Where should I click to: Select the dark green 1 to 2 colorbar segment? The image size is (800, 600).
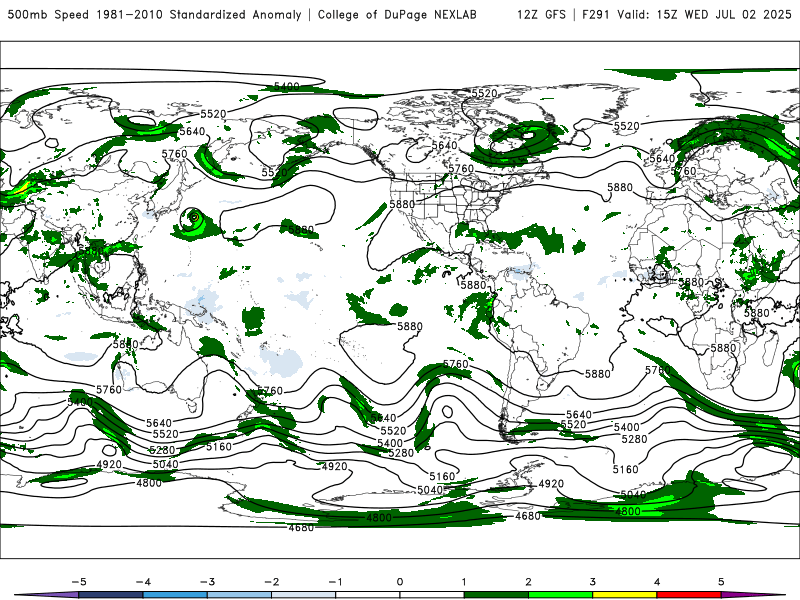tap(496, 595)
